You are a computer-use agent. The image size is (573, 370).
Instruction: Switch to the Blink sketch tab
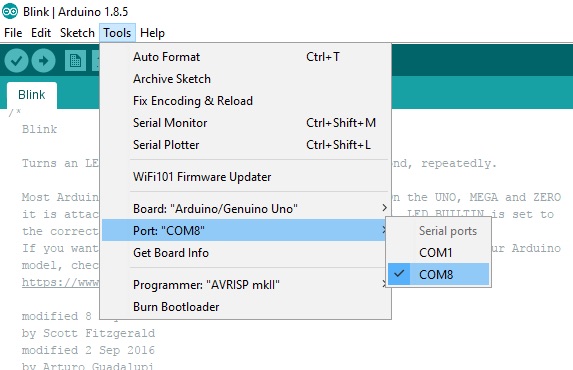[32, 95]
